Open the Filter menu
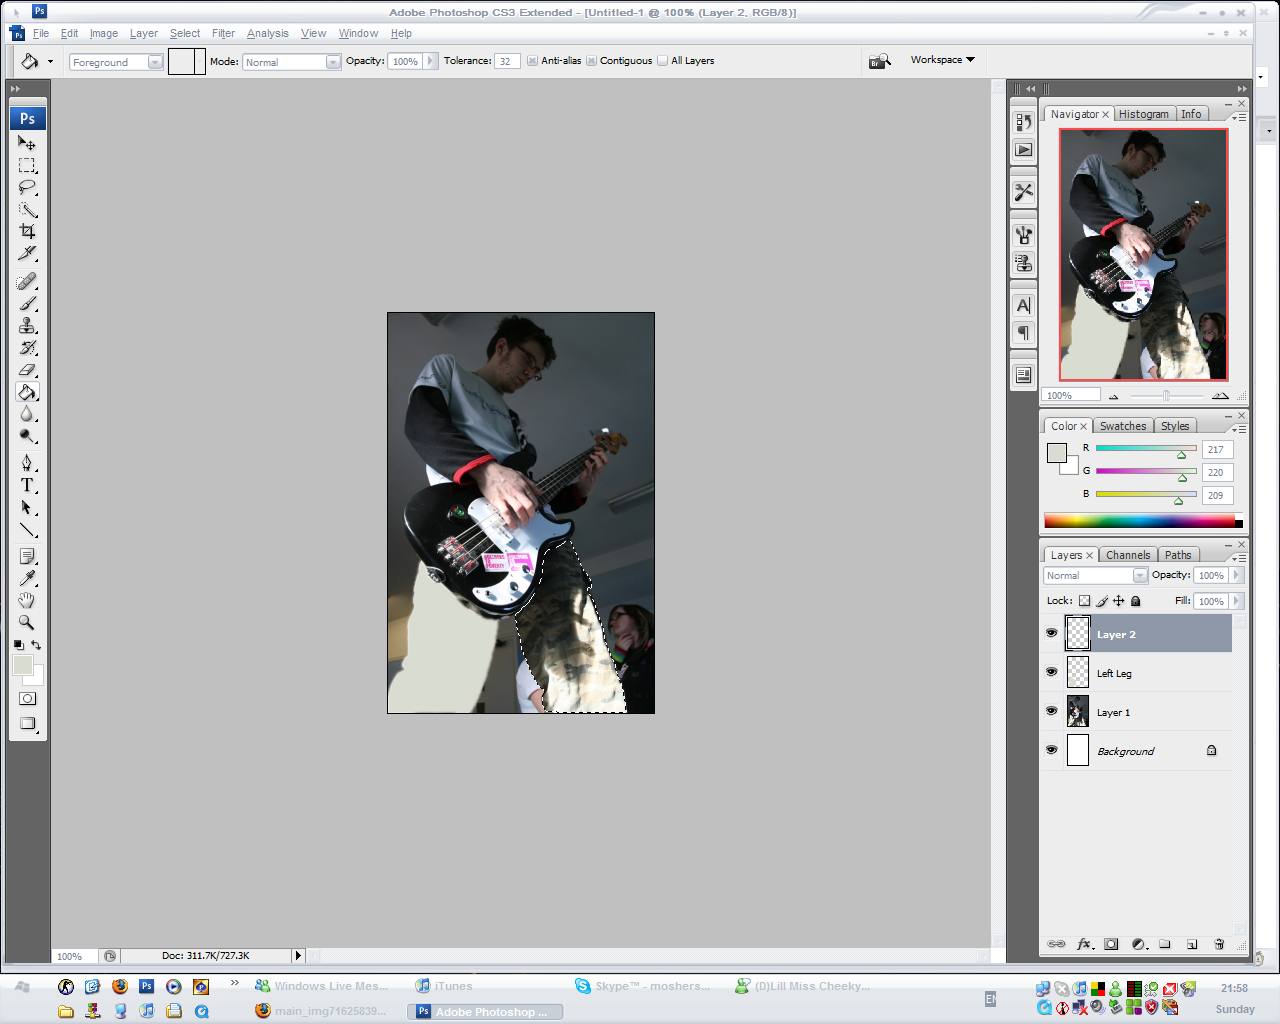The width and height of the screenshot is (1280, 1024). tap(223, 33)
